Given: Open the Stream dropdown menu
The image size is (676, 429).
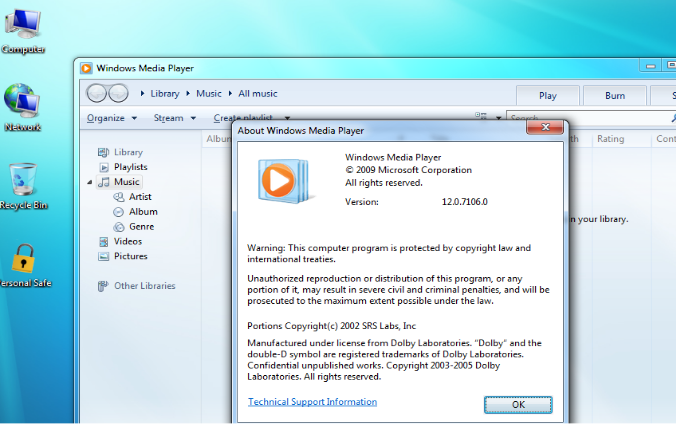Looking at the screenshot, I should [x=175, y=118].
